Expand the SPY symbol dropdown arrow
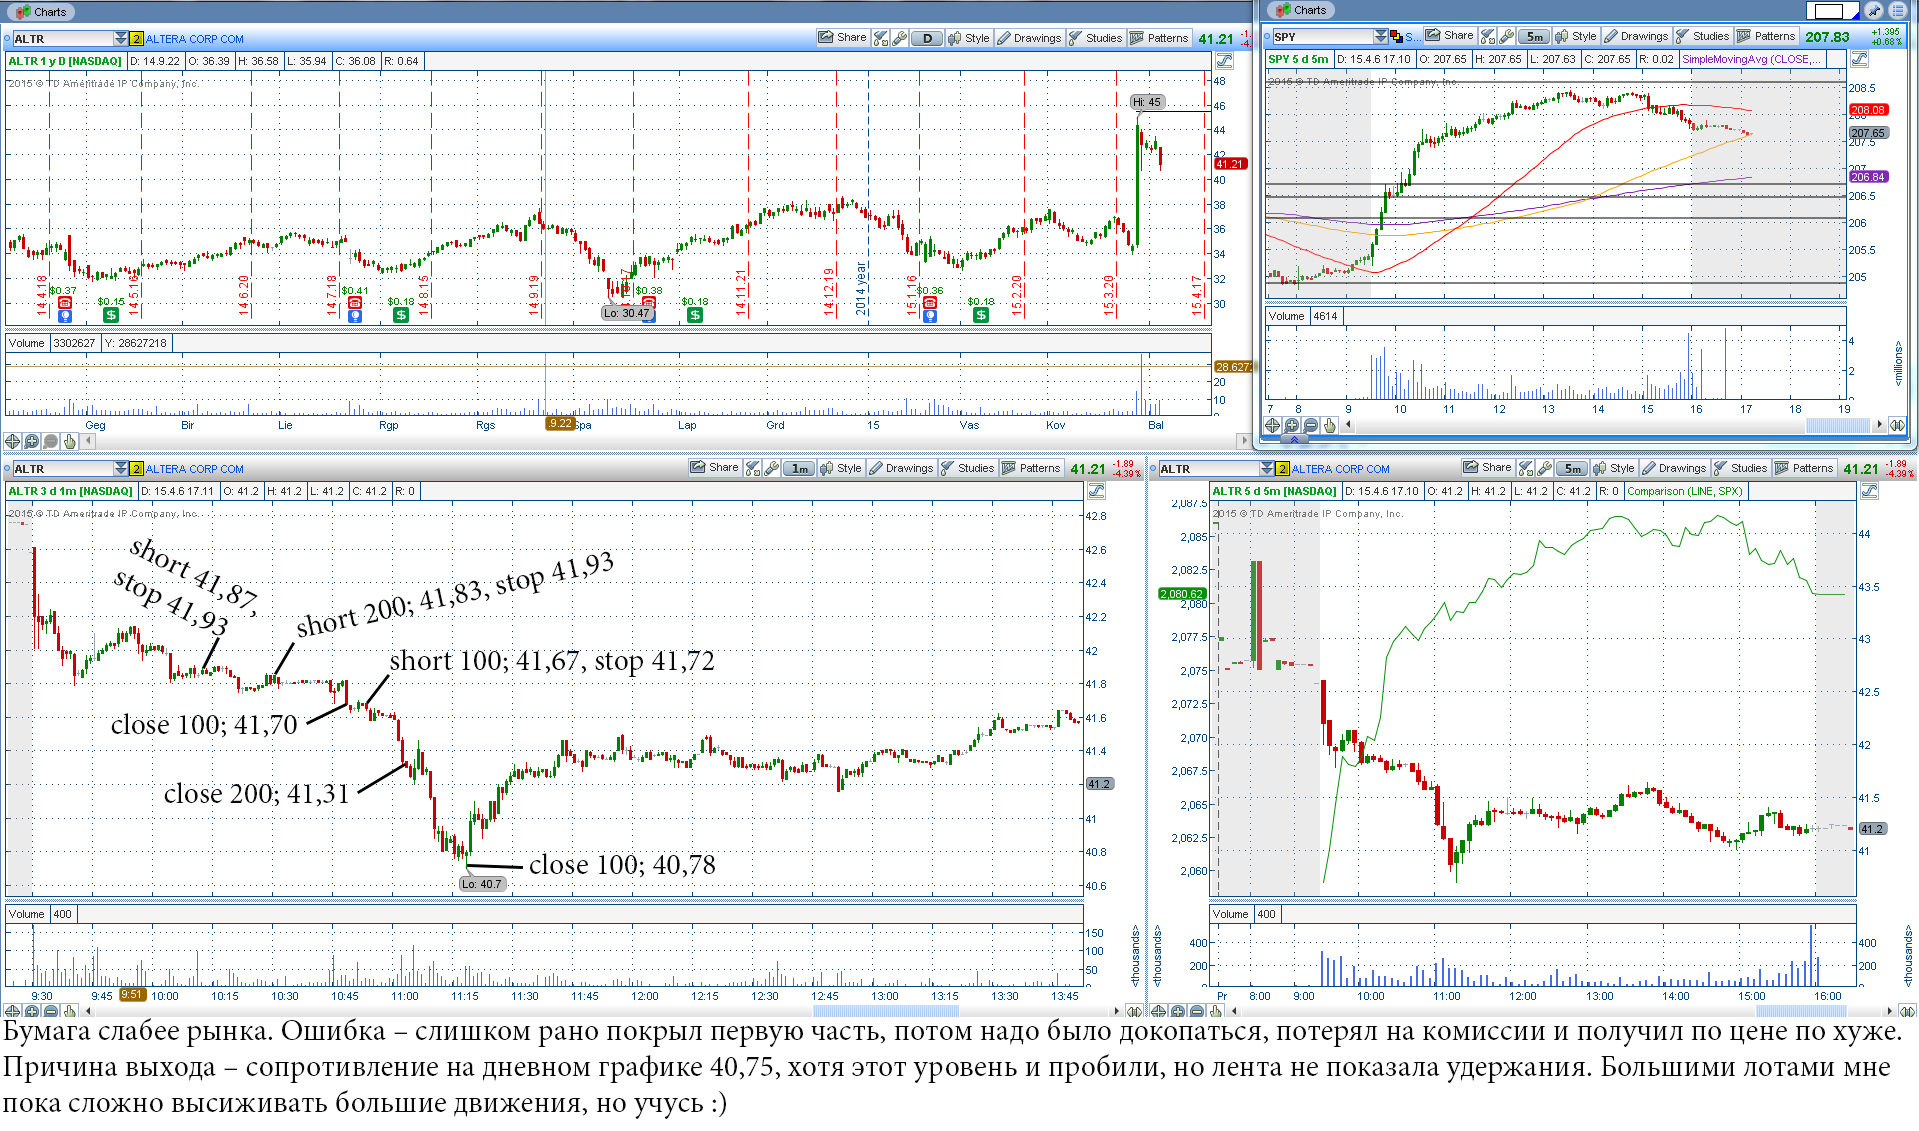This screenshot has width=1919, height=1131. (x=1381, y=36)
